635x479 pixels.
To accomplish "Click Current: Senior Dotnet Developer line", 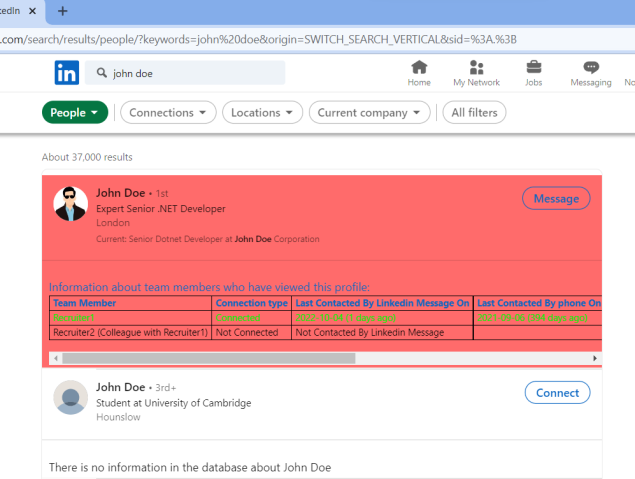I will pos(208,239).
